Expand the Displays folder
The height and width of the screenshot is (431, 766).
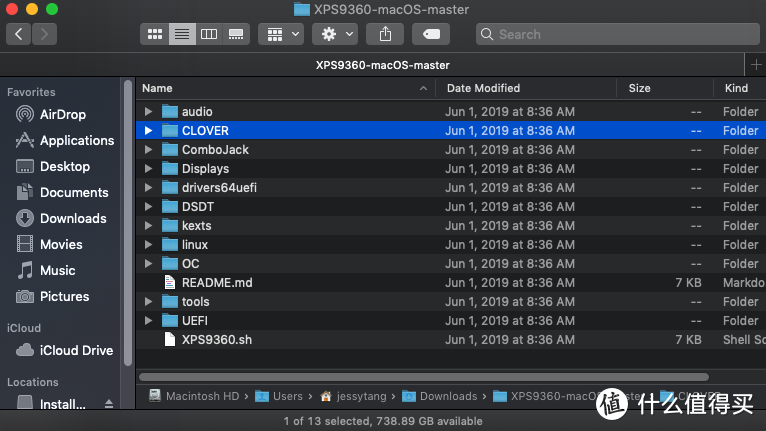(148, 169)
